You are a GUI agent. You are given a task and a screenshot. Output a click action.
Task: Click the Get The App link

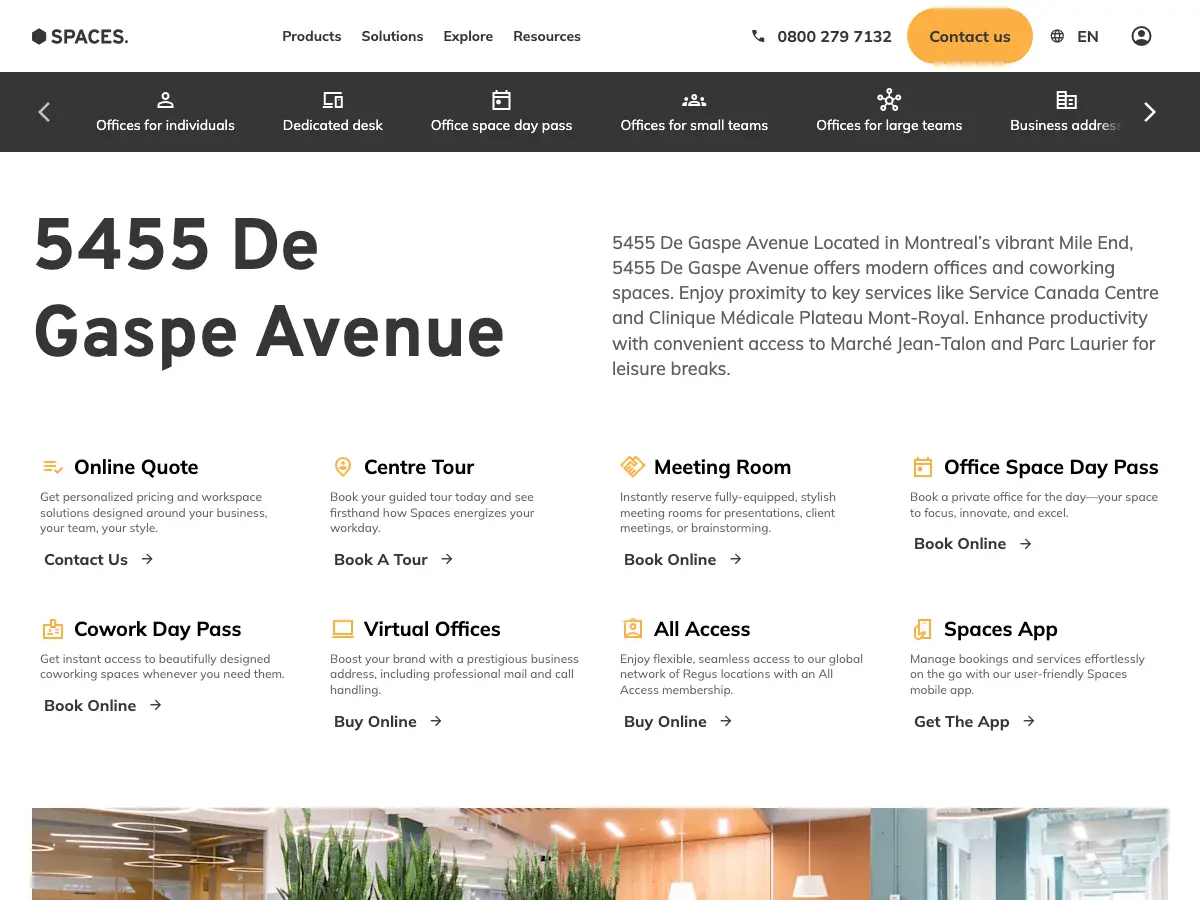tap(974, 722)
